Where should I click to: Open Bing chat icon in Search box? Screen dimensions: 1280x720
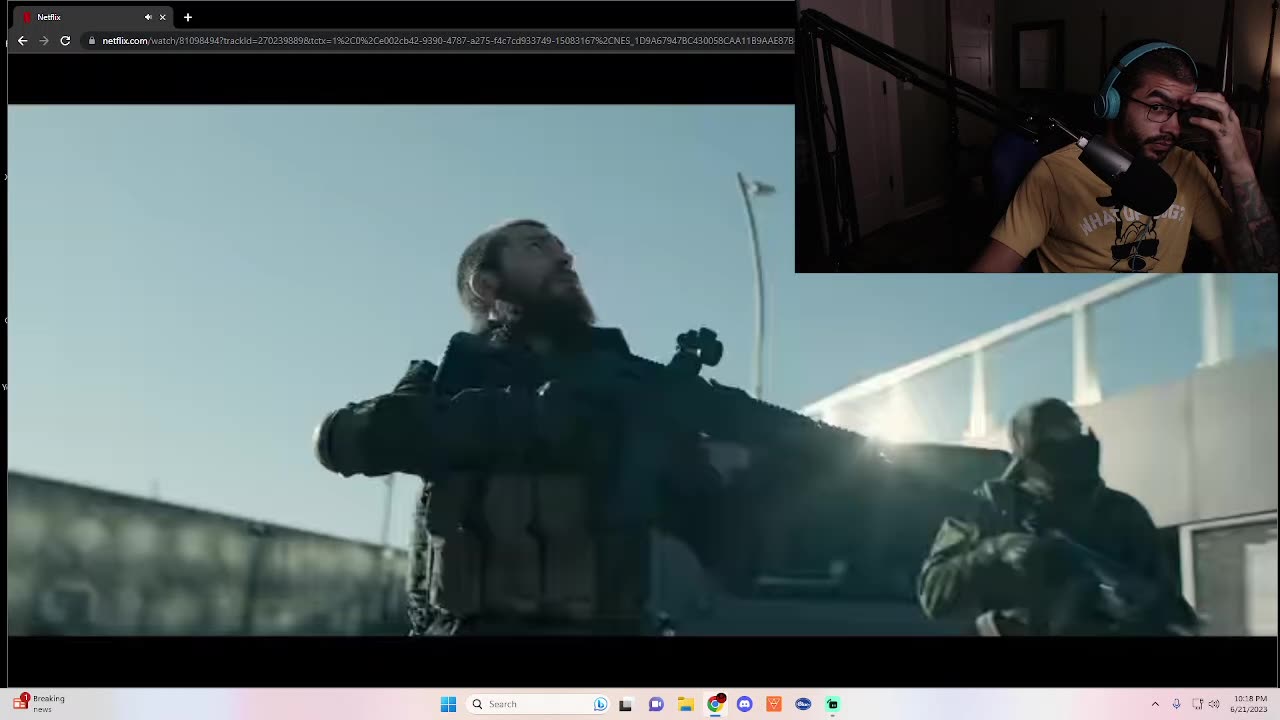(600, 704)
